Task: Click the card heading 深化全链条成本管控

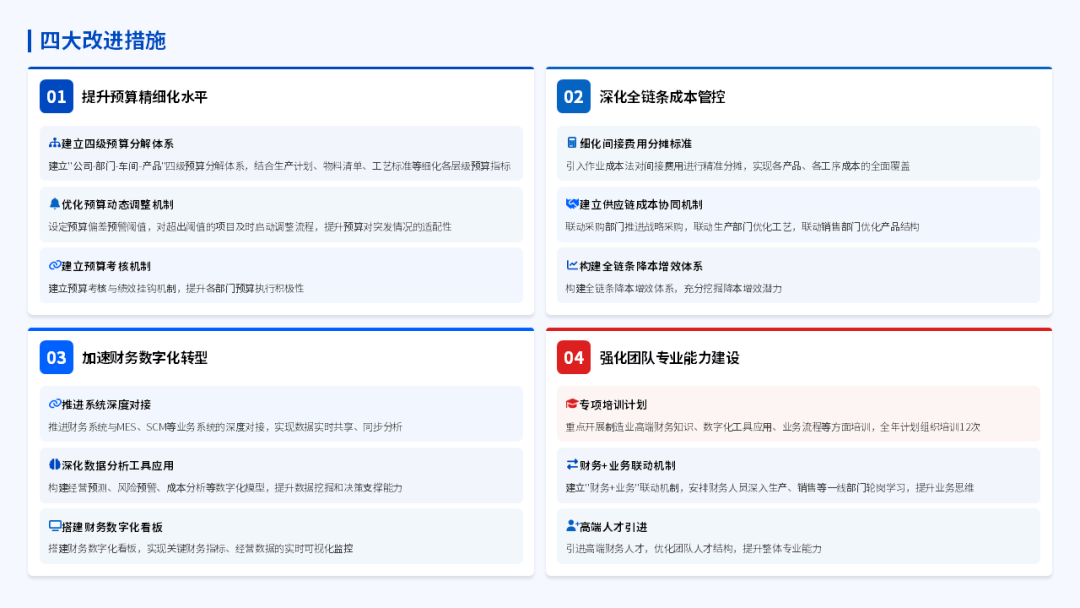Action: click(662, 97)
